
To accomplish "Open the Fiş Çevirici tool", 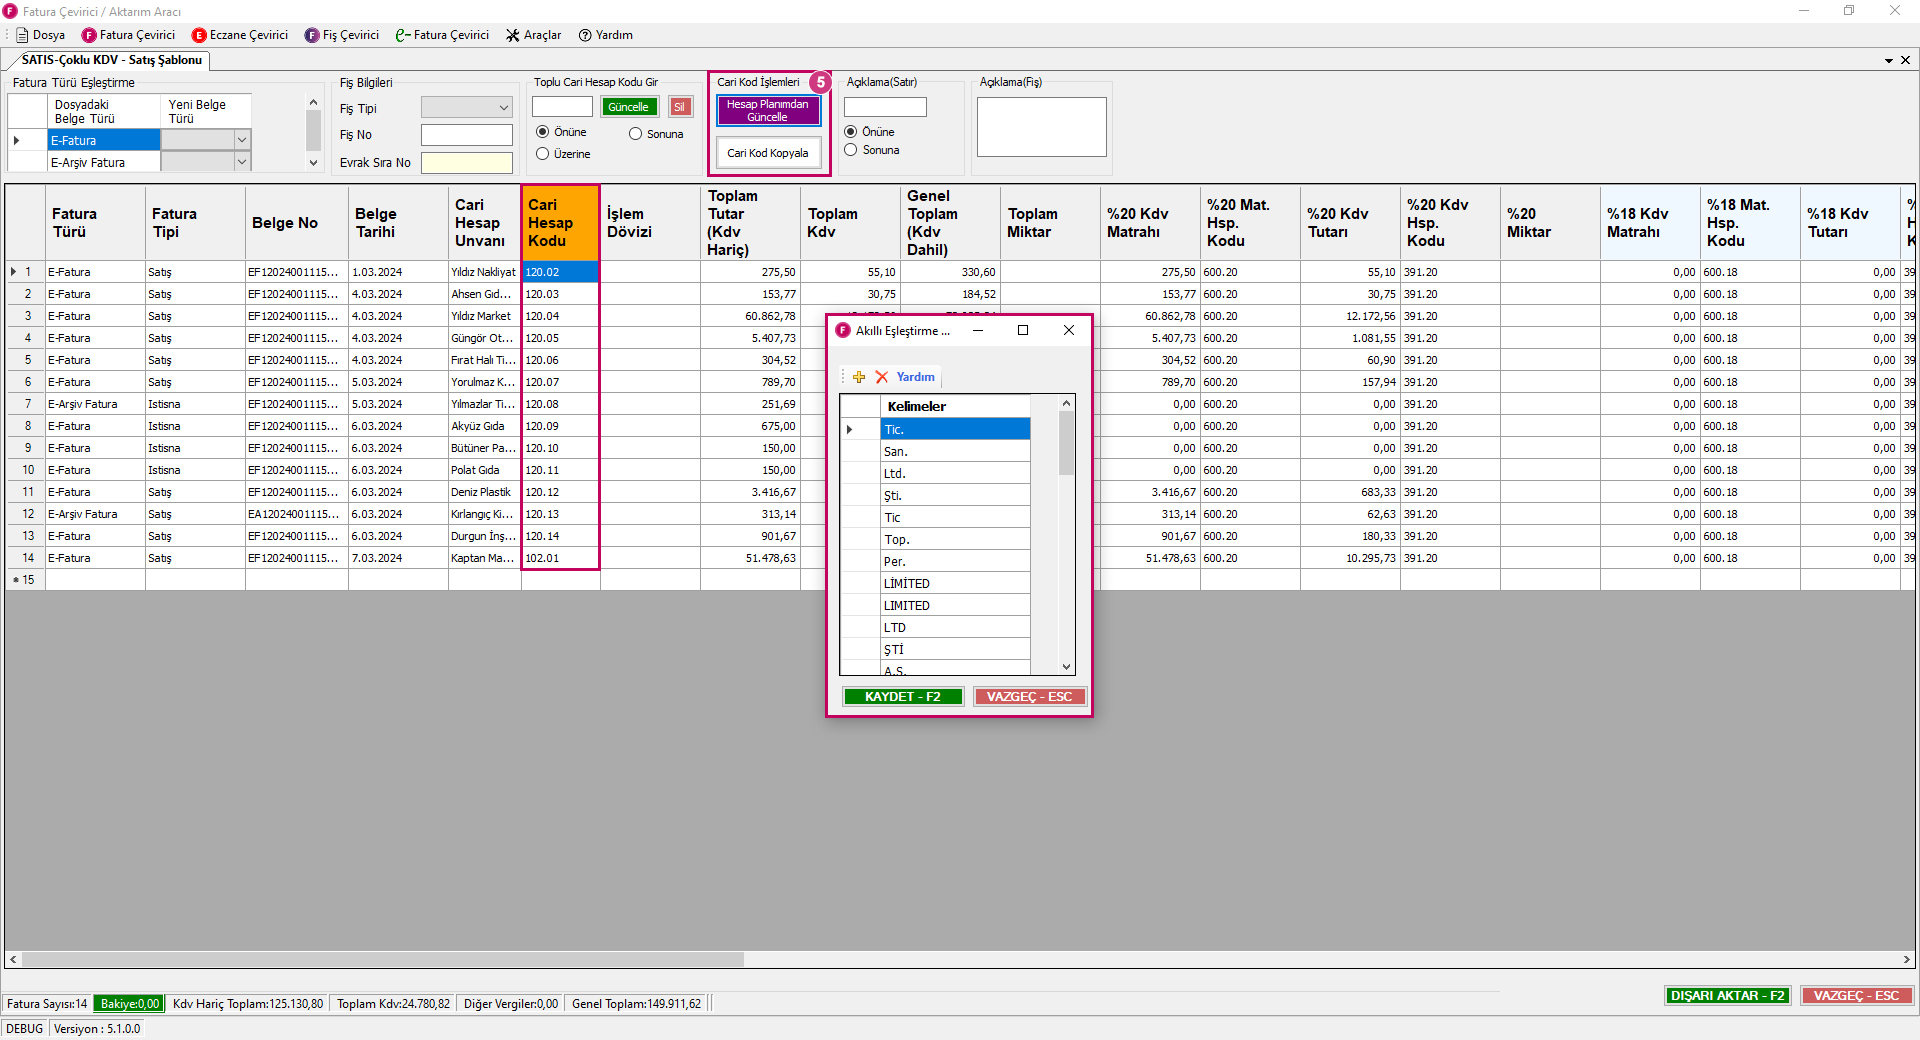I will (x=342, y=35).
